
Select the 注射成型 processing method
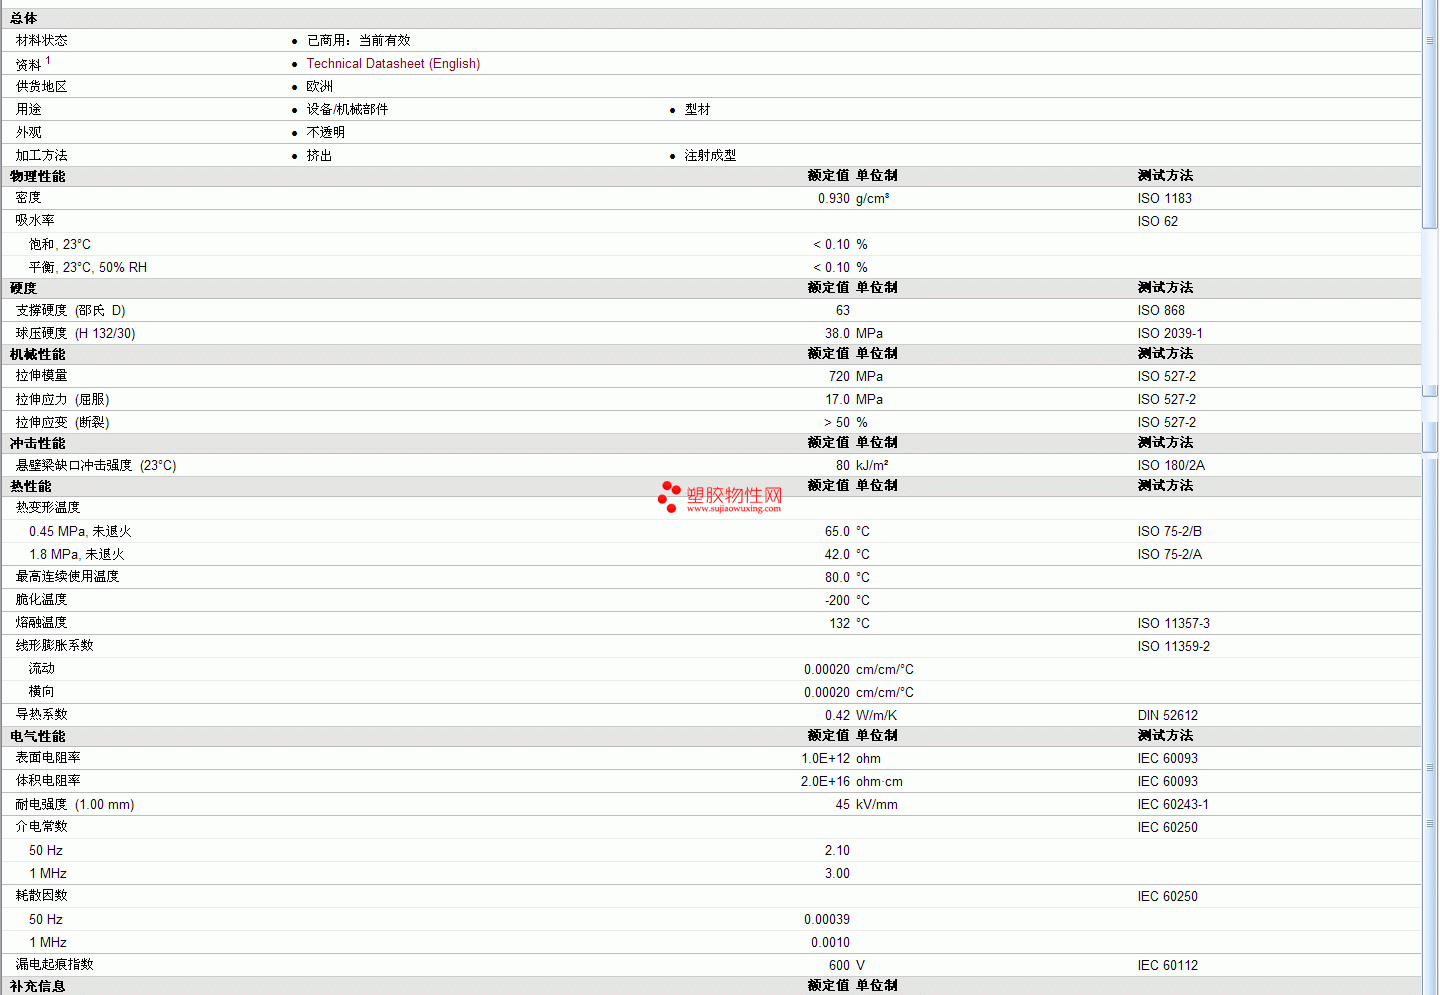click(x=710, y=155)
